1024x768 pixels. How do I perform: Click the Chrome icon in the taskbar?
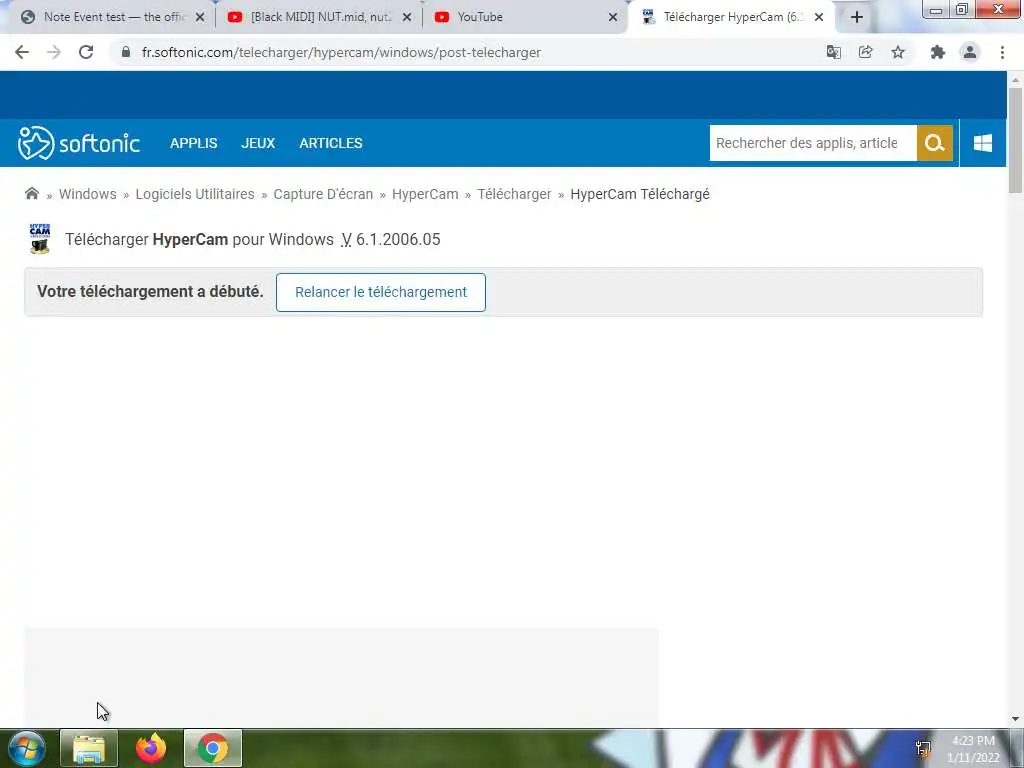point(213,748)
